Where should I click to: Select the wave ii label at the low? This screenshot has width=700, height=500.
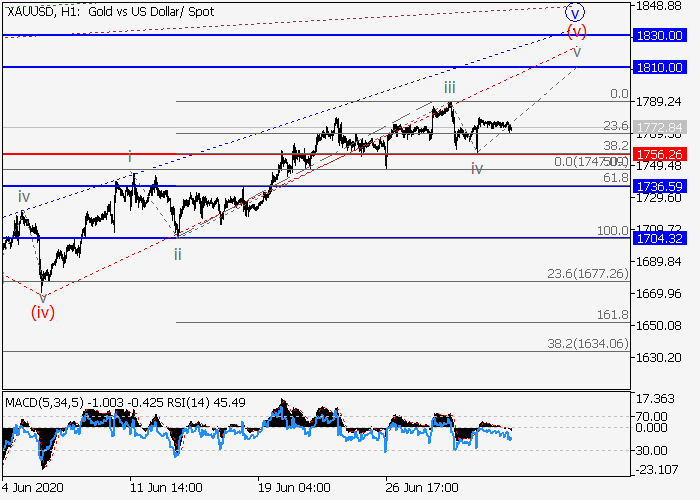coord(177,254)
